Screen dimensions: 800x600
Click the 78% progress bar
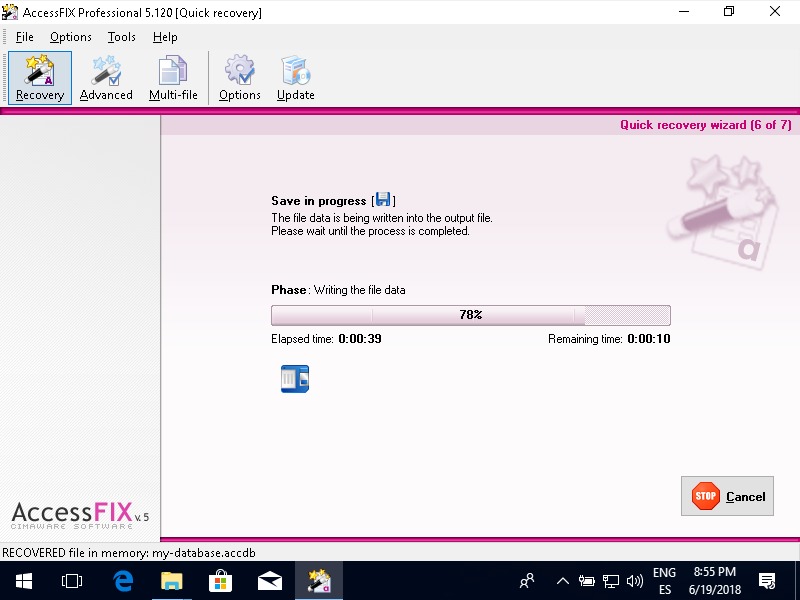[x=470, y=315]
